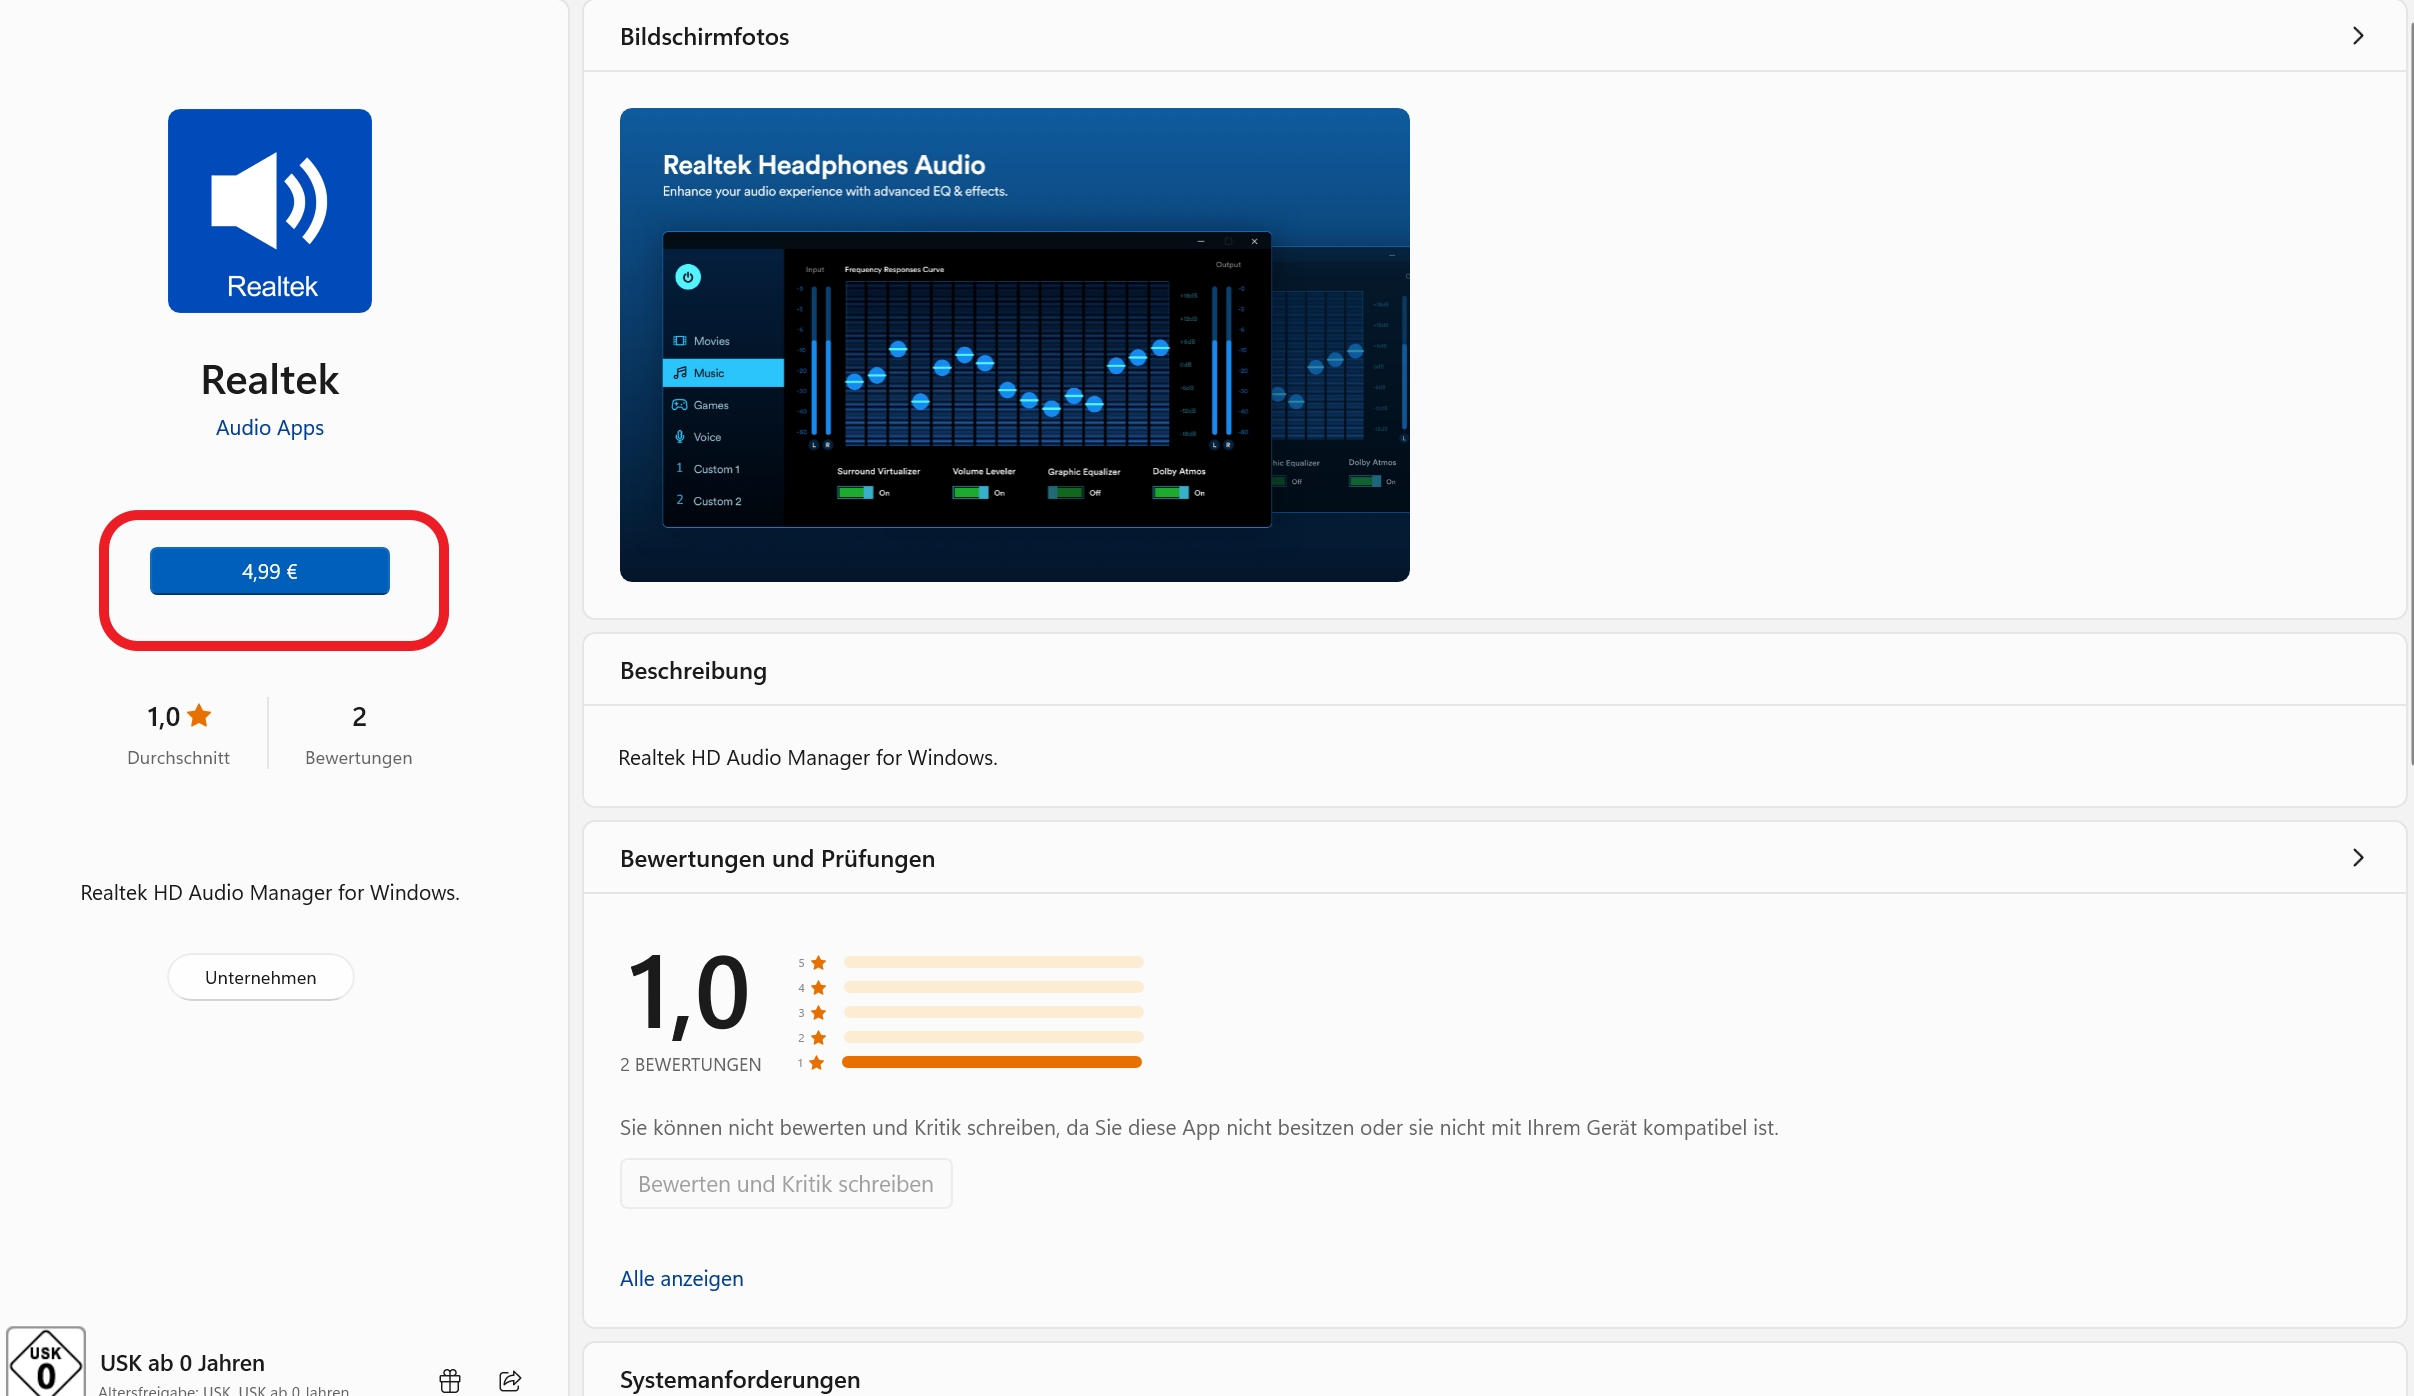Click the Unternehmen category button

(260, 977)
